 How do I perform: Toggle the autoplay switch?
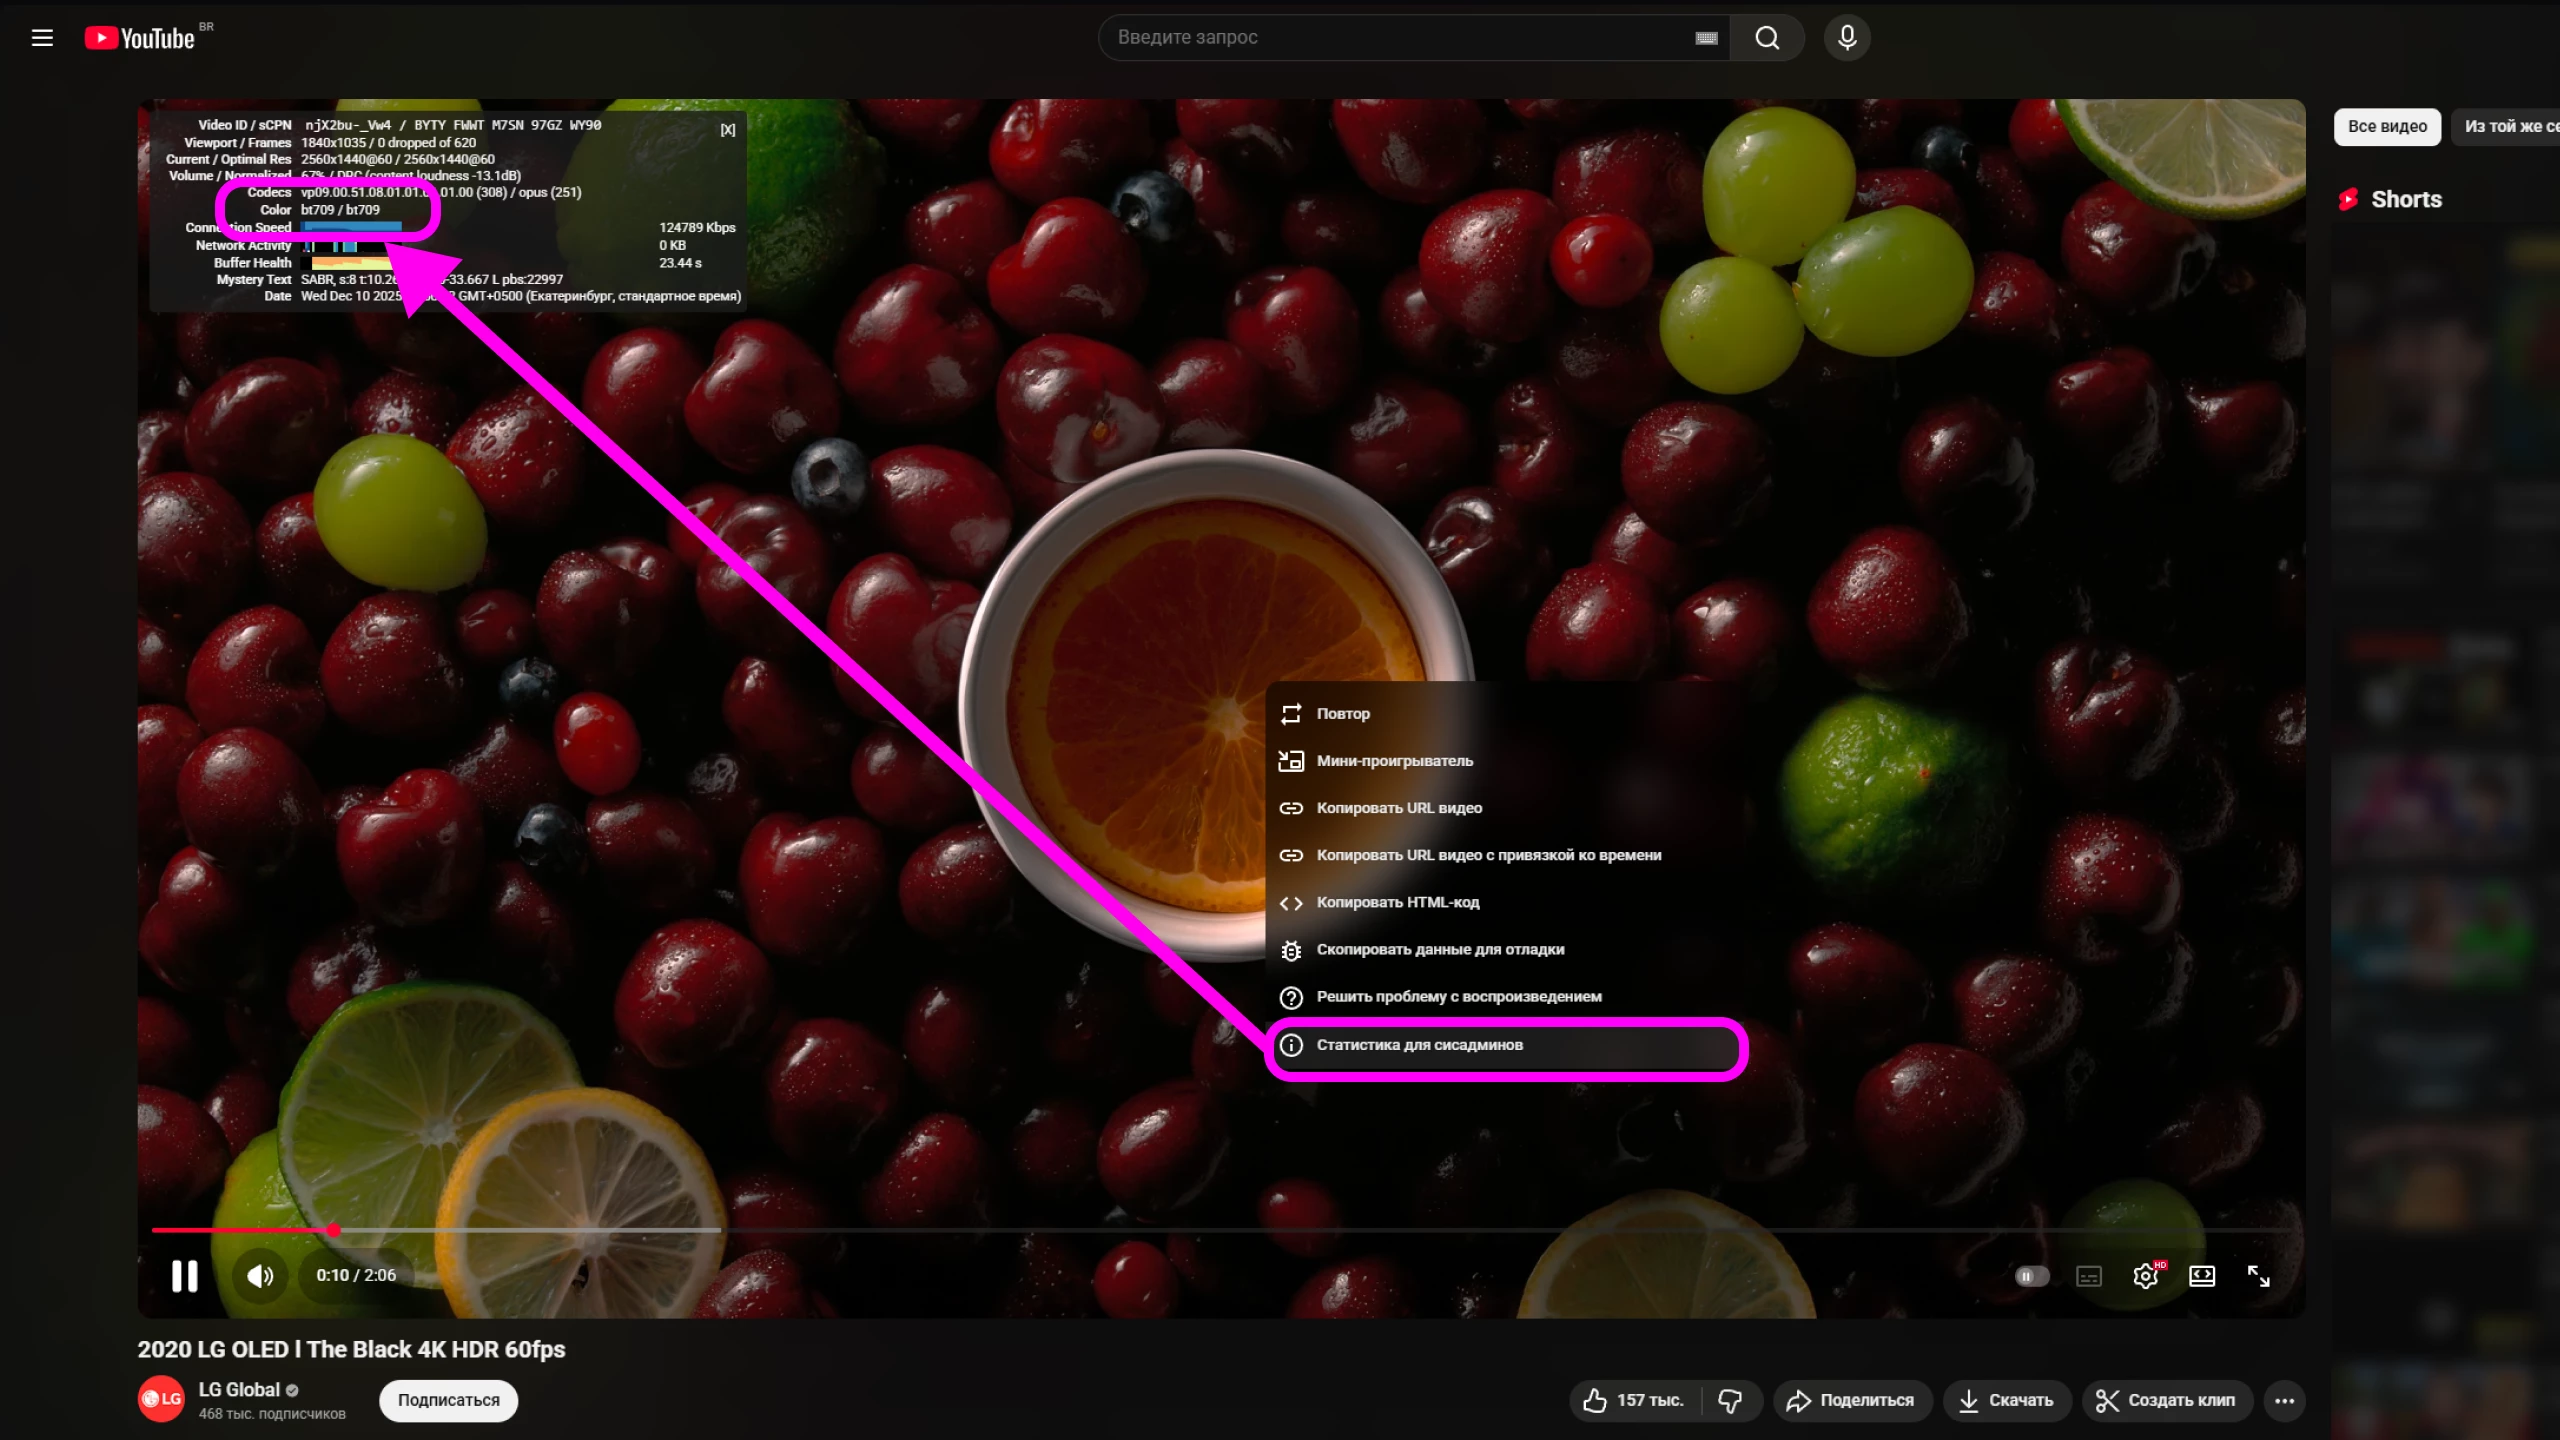pos(2031,1276)
